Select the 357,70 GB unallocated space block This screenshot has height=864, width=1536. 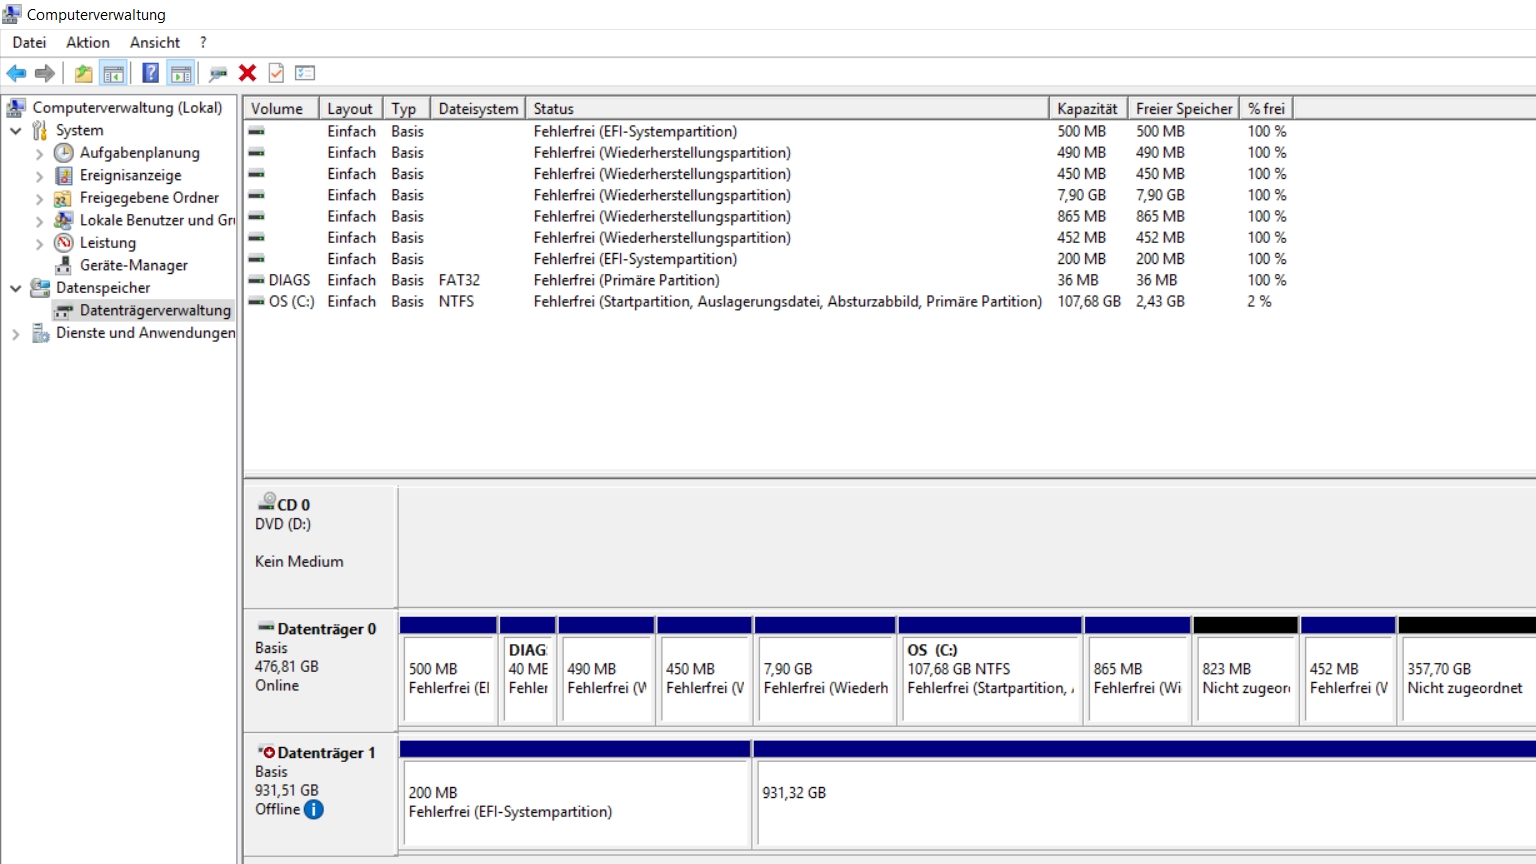(1465, 678)
